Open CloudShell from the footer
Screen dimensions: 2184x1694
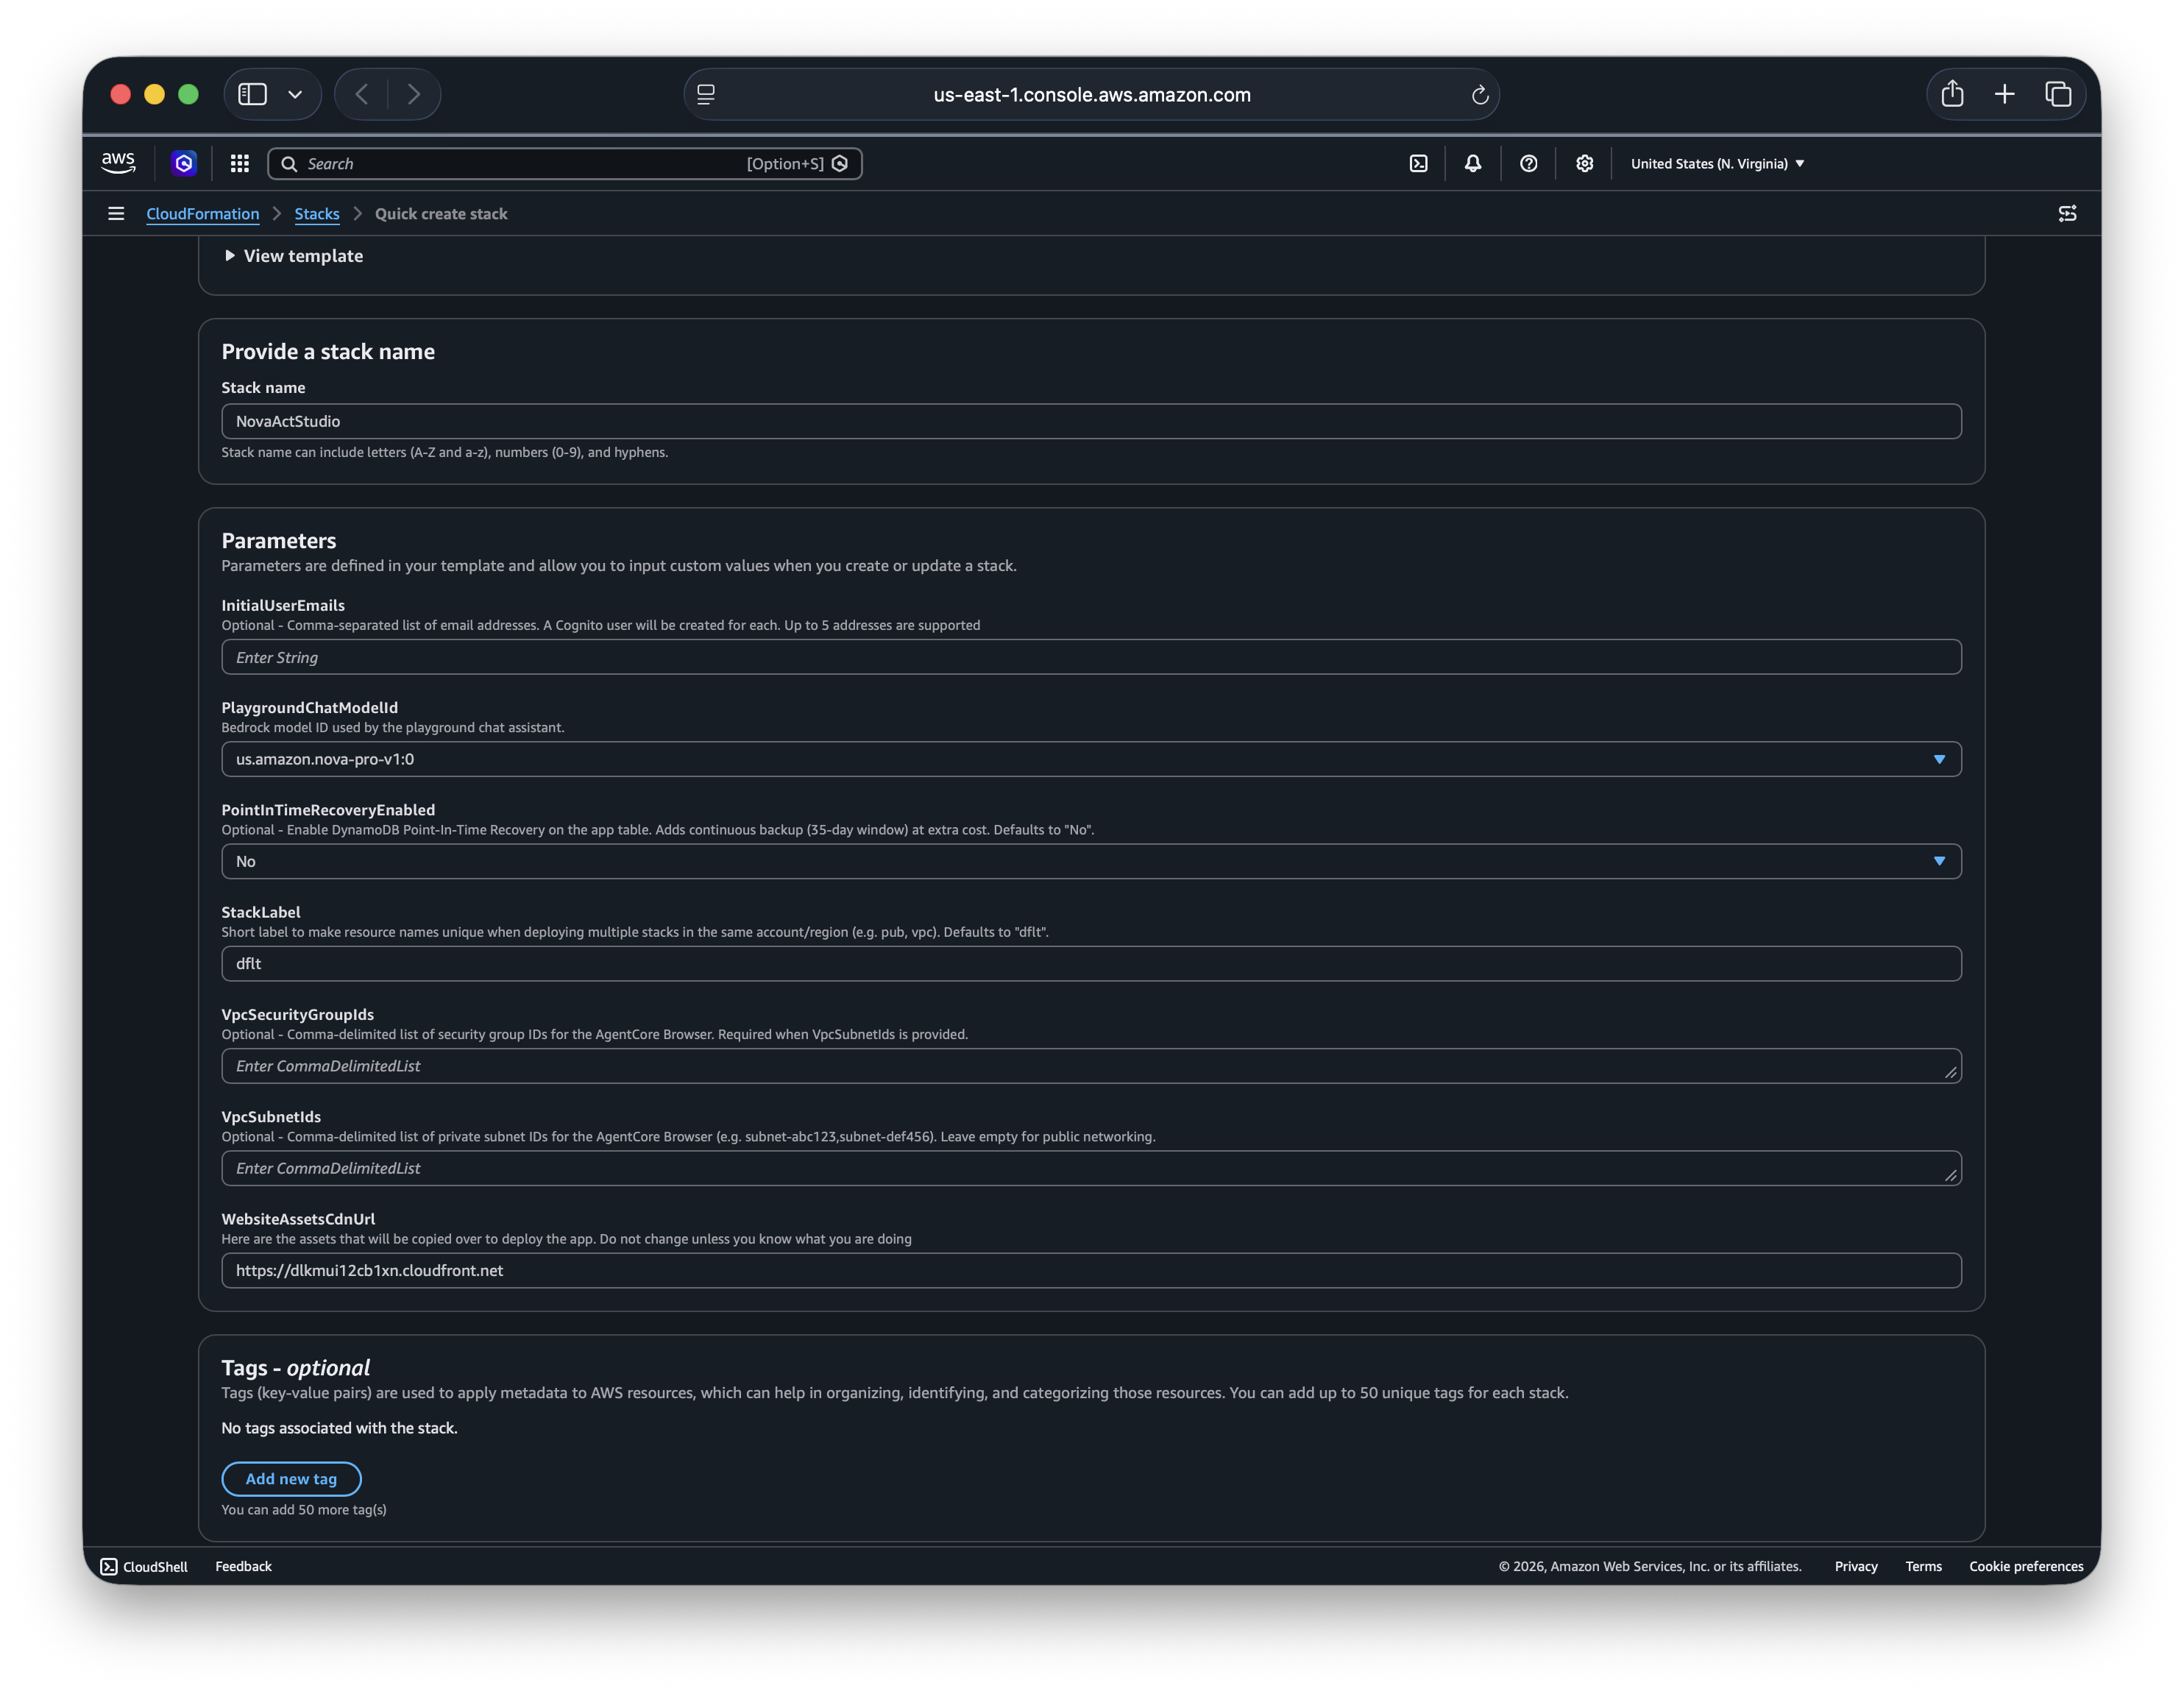(x=144, y=1566)
